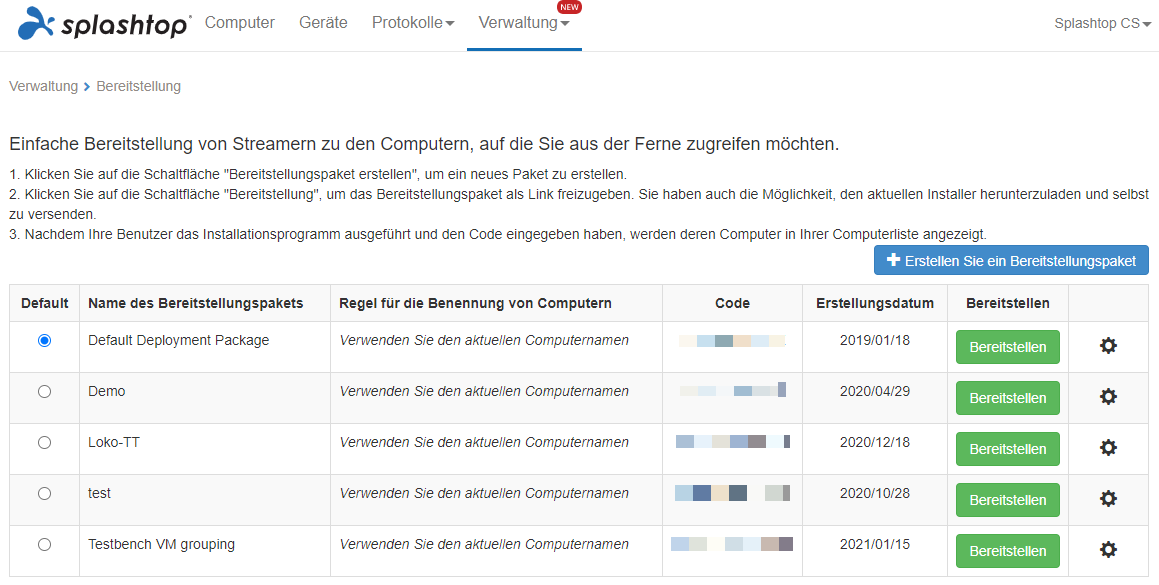Click the blurred code for Testbench VM grouping
Screen dimensions: 1159x585
[x=732, y=544]
